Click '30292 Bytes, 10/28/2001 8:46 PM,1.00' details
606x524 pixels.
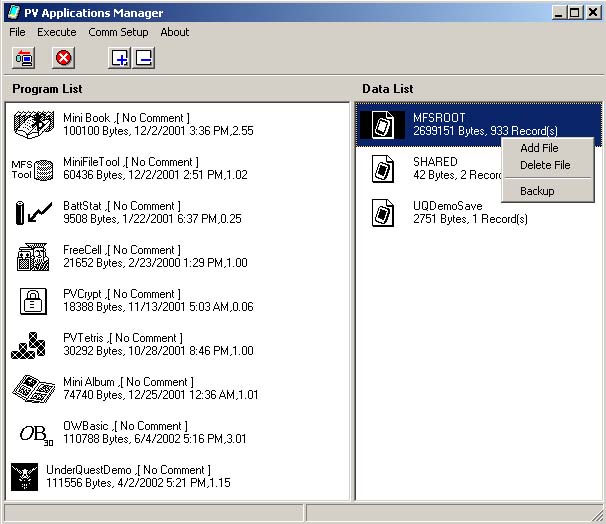(x=158, y=351)
